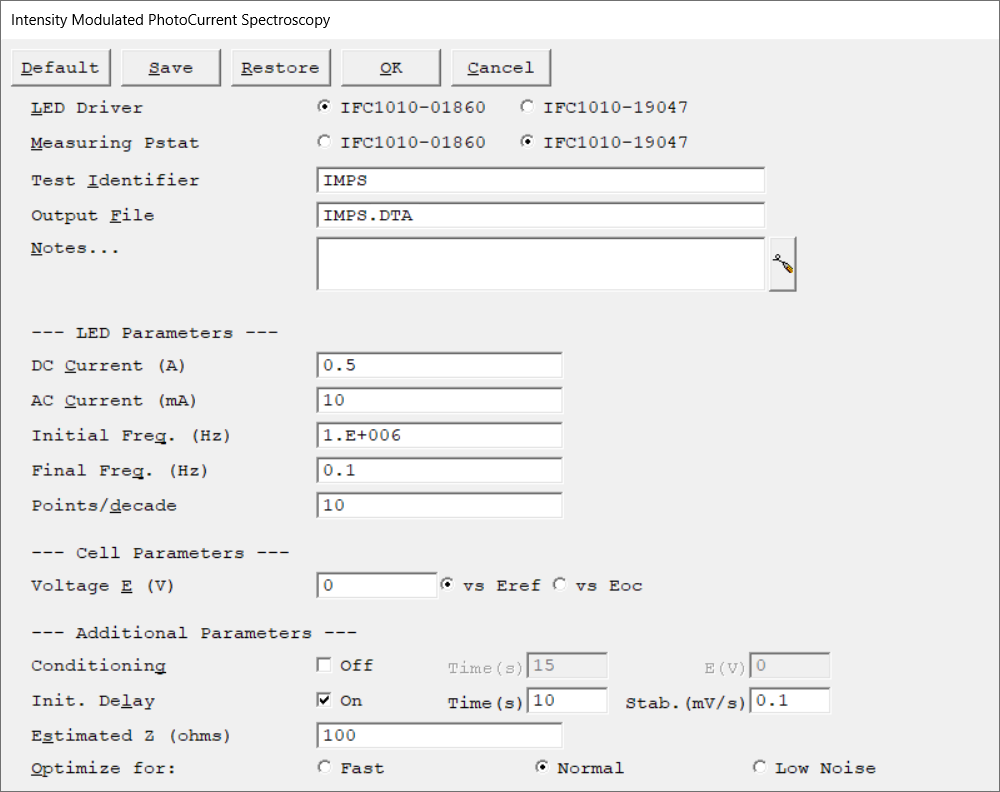The image size is (1000, 792).
Task: Click the Test Identifier text field
Action: 540,180
